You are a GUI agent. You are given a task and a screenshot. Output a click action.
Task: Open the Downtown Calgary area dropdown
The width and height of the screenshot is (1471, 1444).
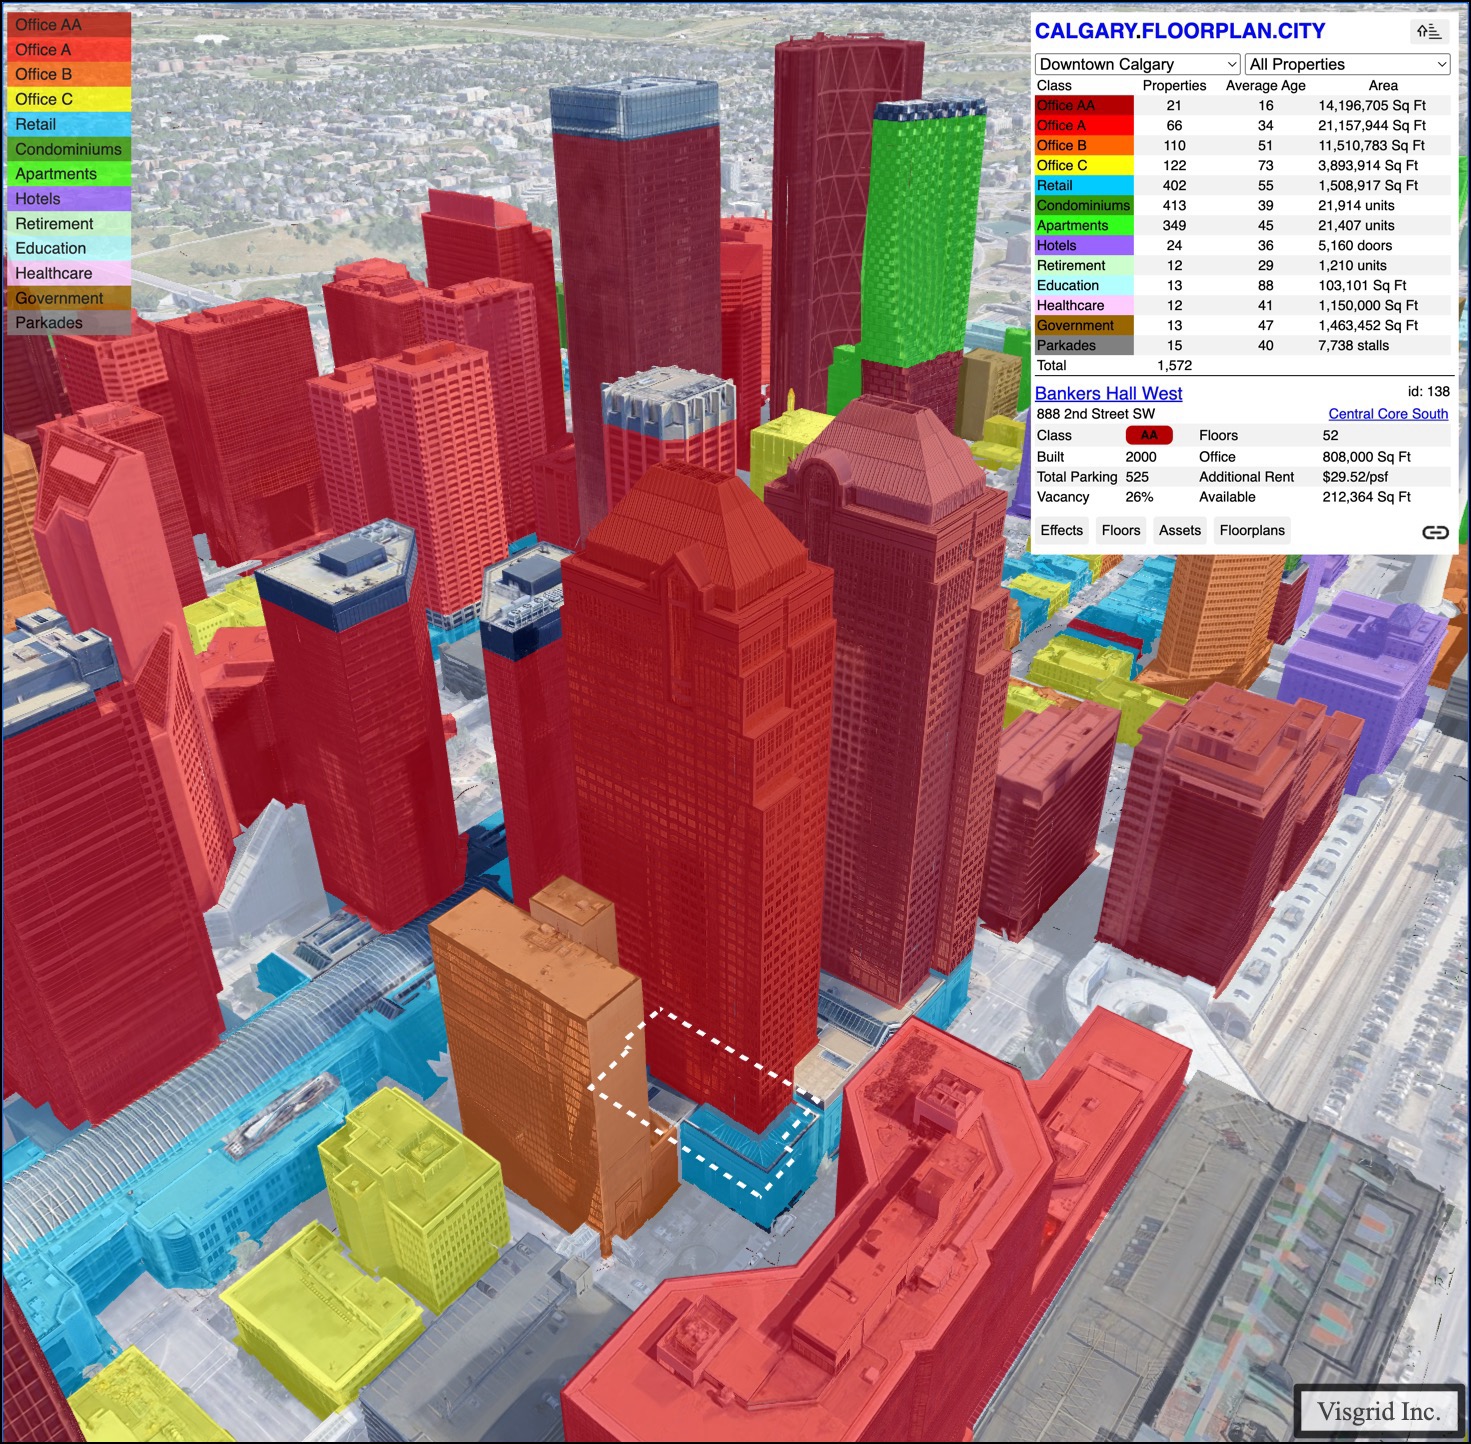[1137, 64]
